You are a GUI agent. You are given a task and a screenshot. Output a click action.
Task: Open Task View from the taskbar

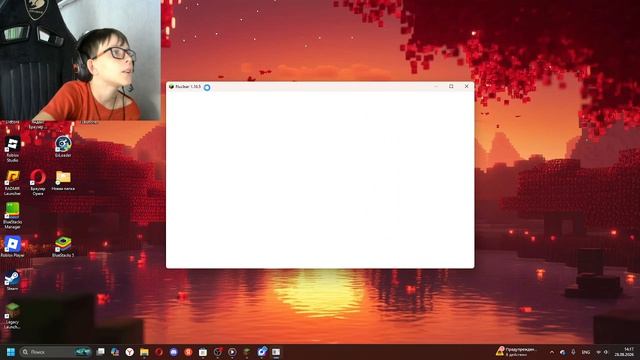[100, 352]
